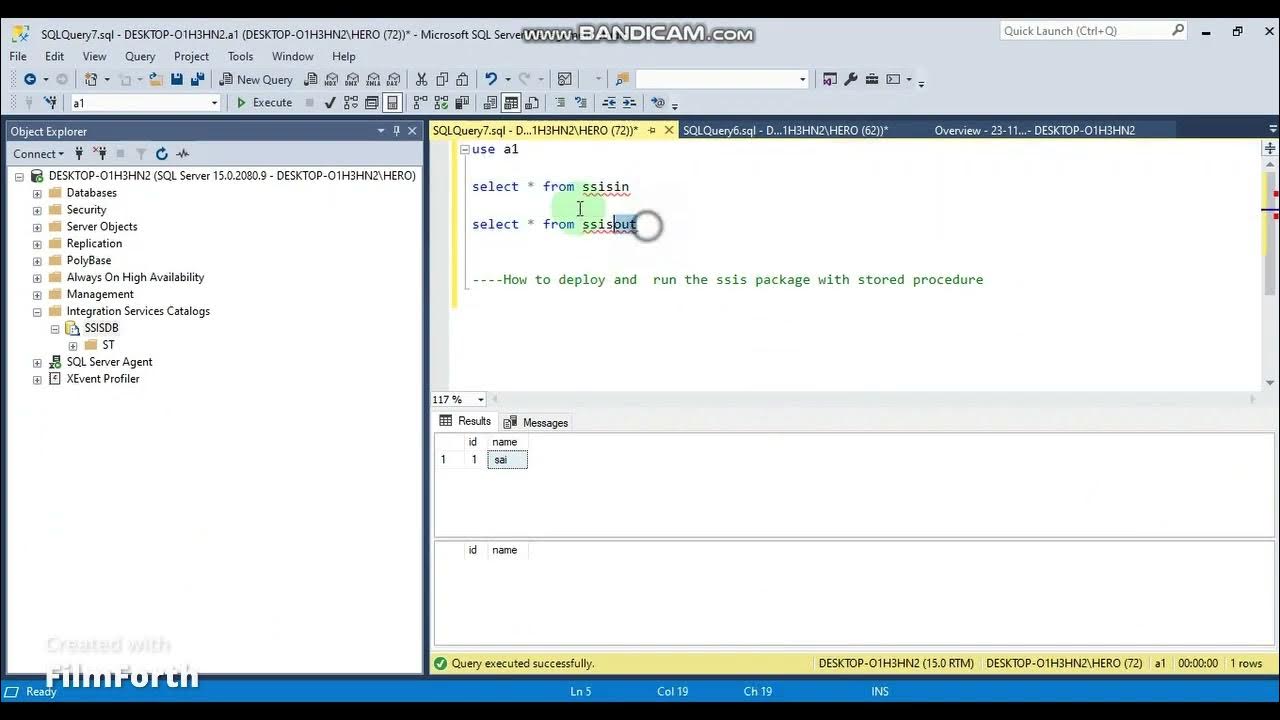The height and width of the screenshot is (720, 1280).
Task: Click the editor vertical scrollbar down arrow
Action: (1271, 383)
